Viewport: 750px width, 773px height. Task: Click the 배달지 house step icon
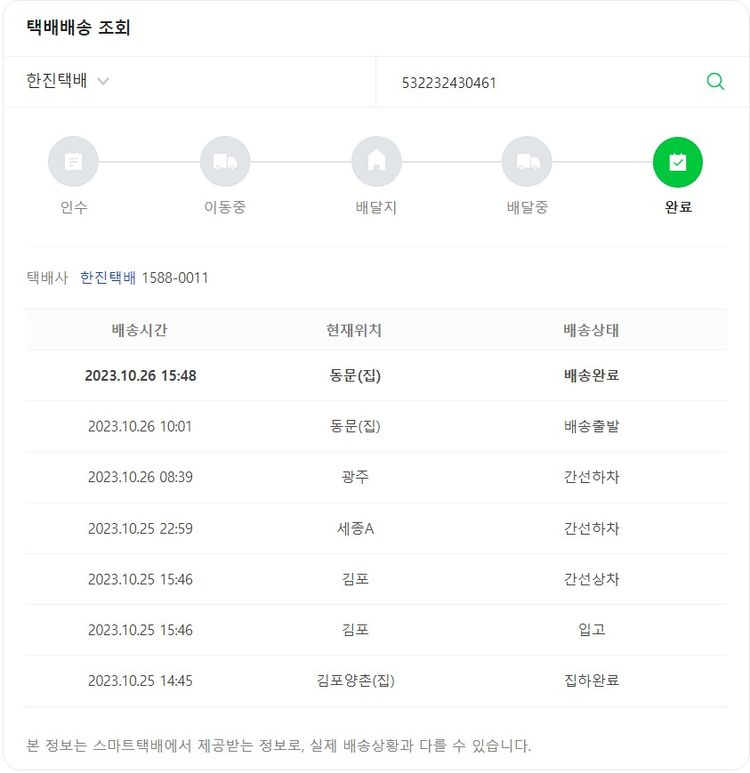(376, 162)
